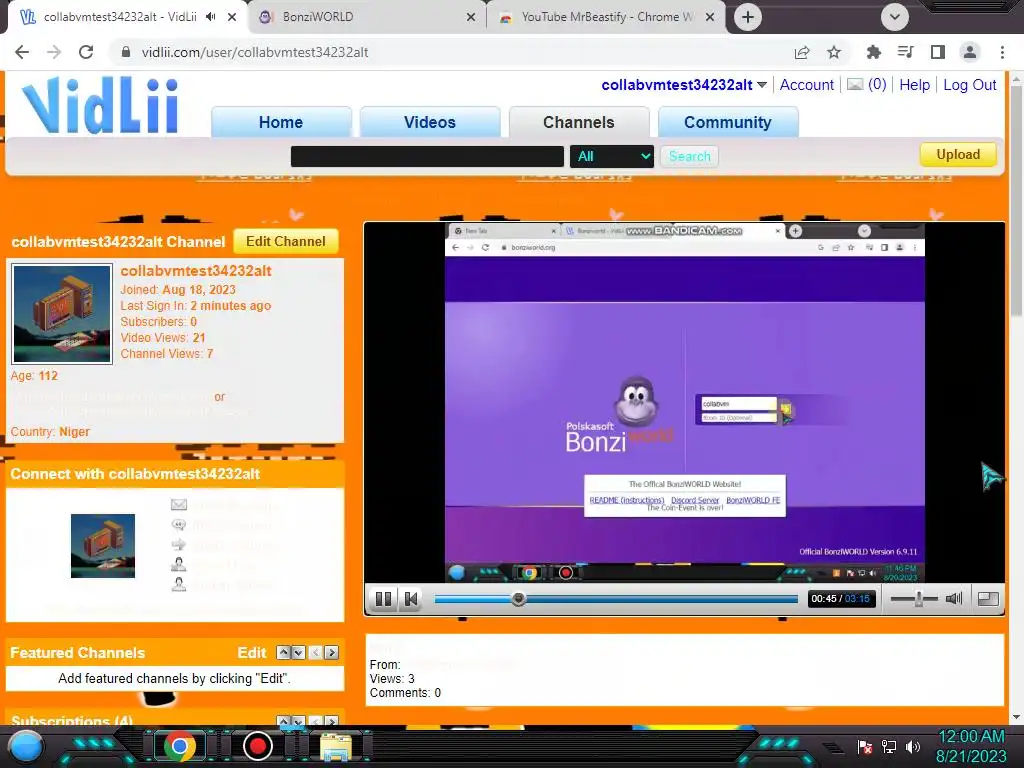Bookmark this page with the star icon
1024x768 pixels.
pos(834,52)
